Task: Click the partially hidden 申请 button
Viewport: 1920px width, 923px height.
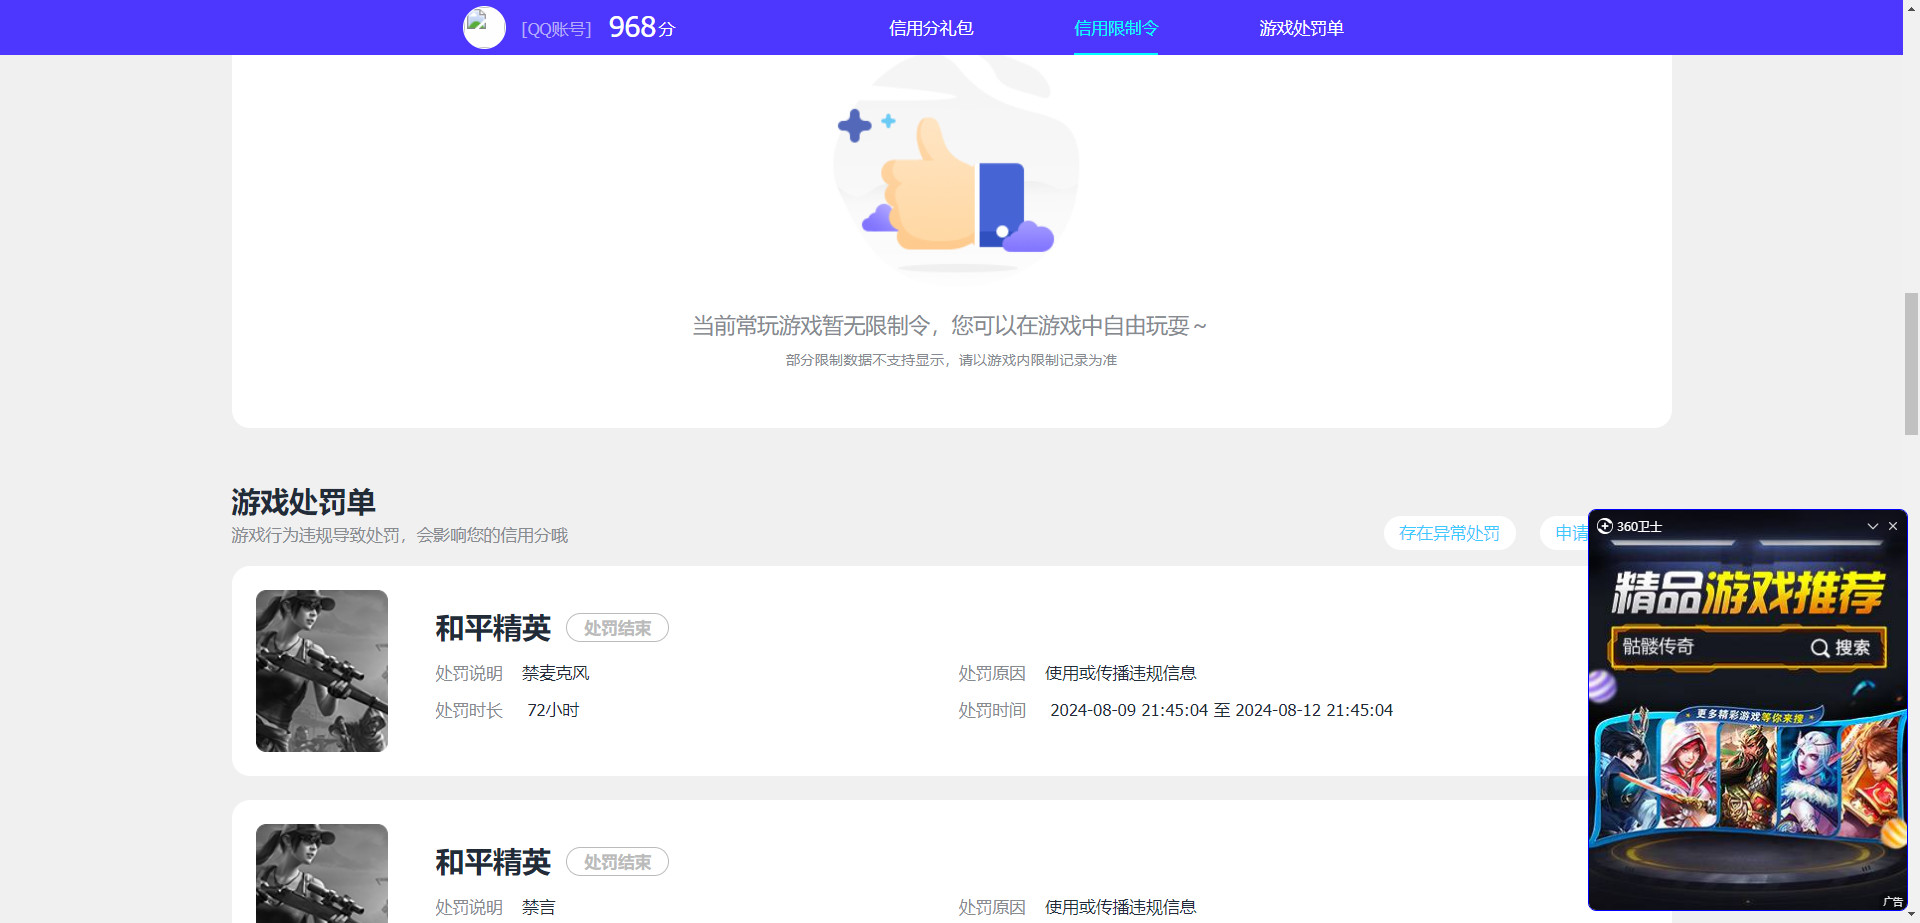Action: coord(1566,533)
